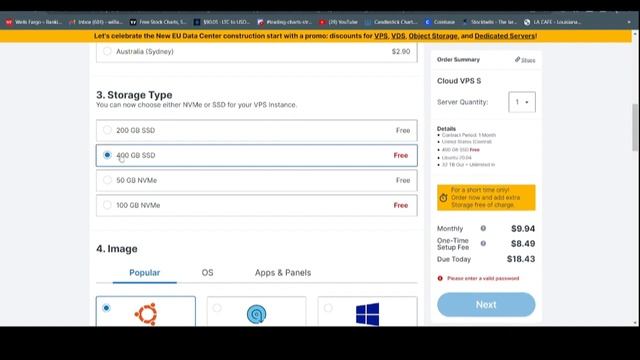Screen dimensions: 640x360
Task: Expand the bookmarks overflow arrow
Action: pyautogui.click(x=629, y=22)
